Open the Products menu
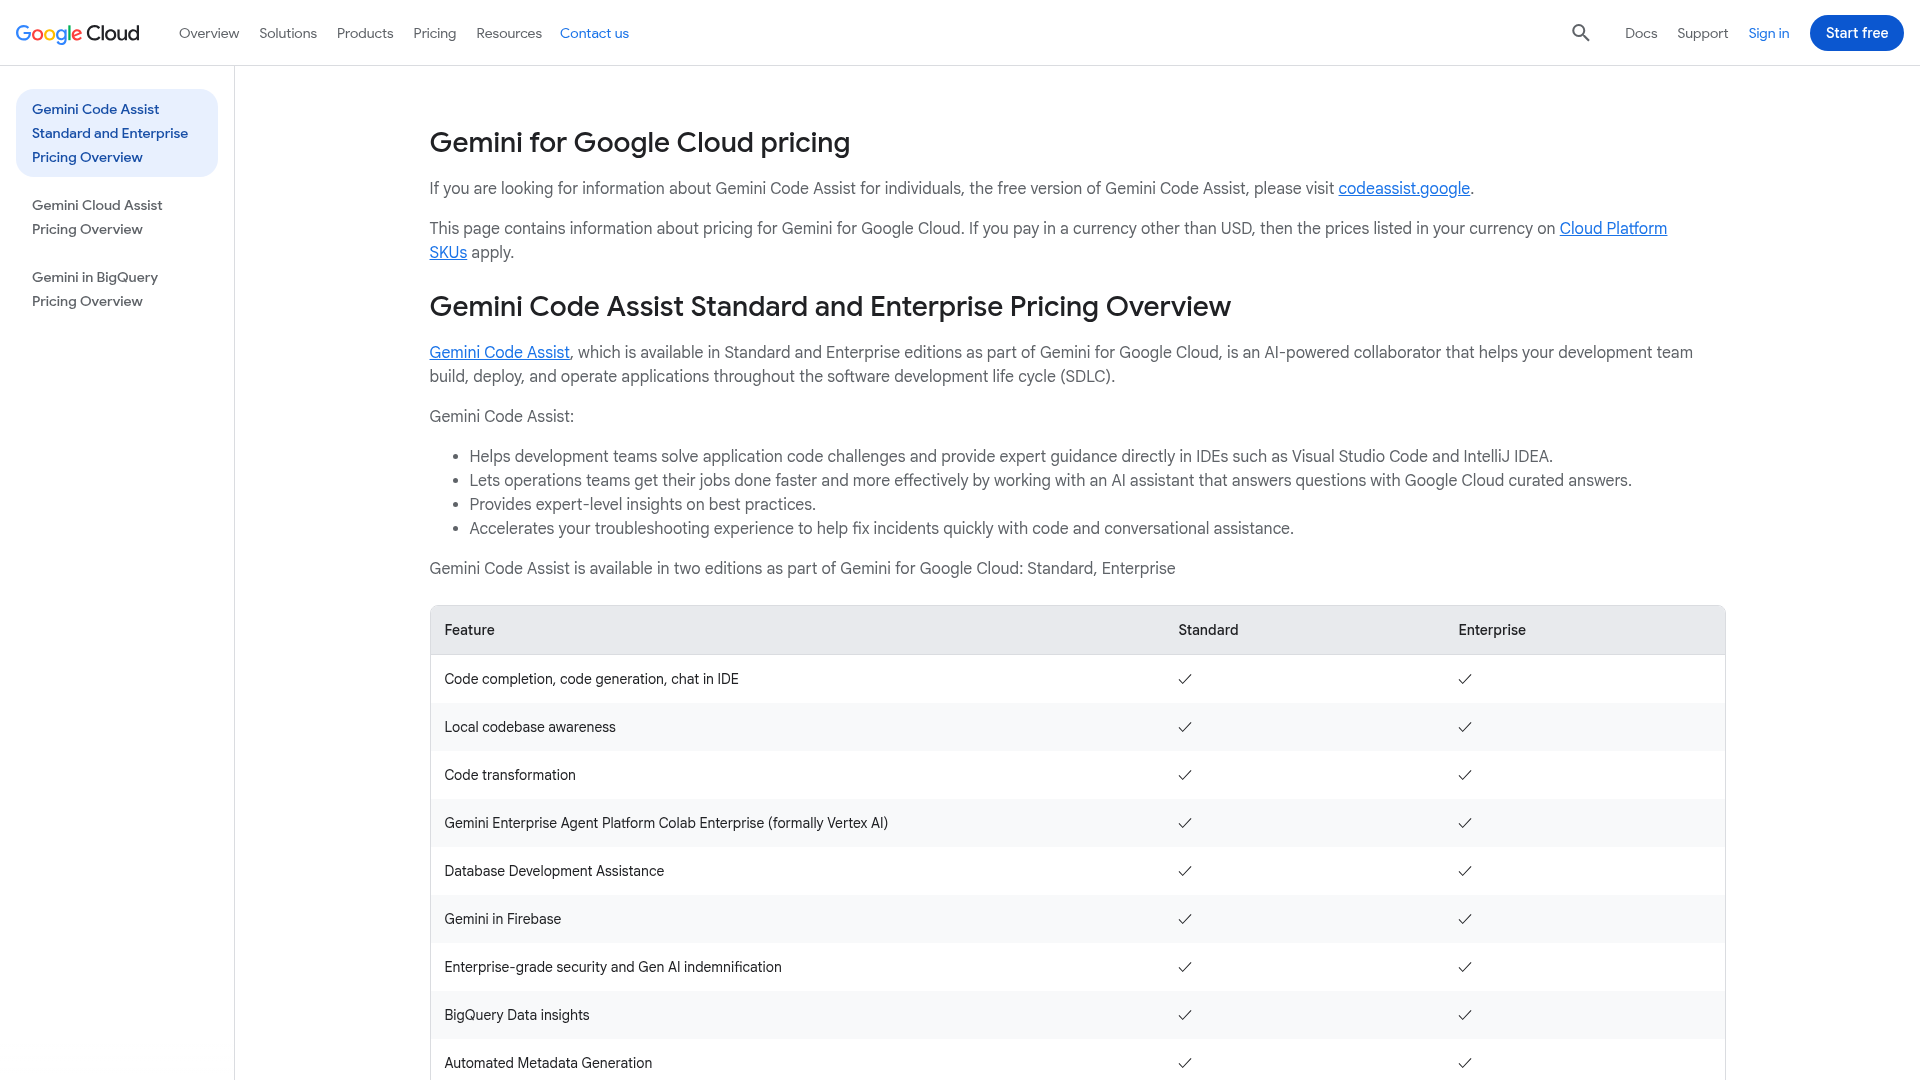The width and height of the screenshot is (1920, 1080). (x=365, y=33)
